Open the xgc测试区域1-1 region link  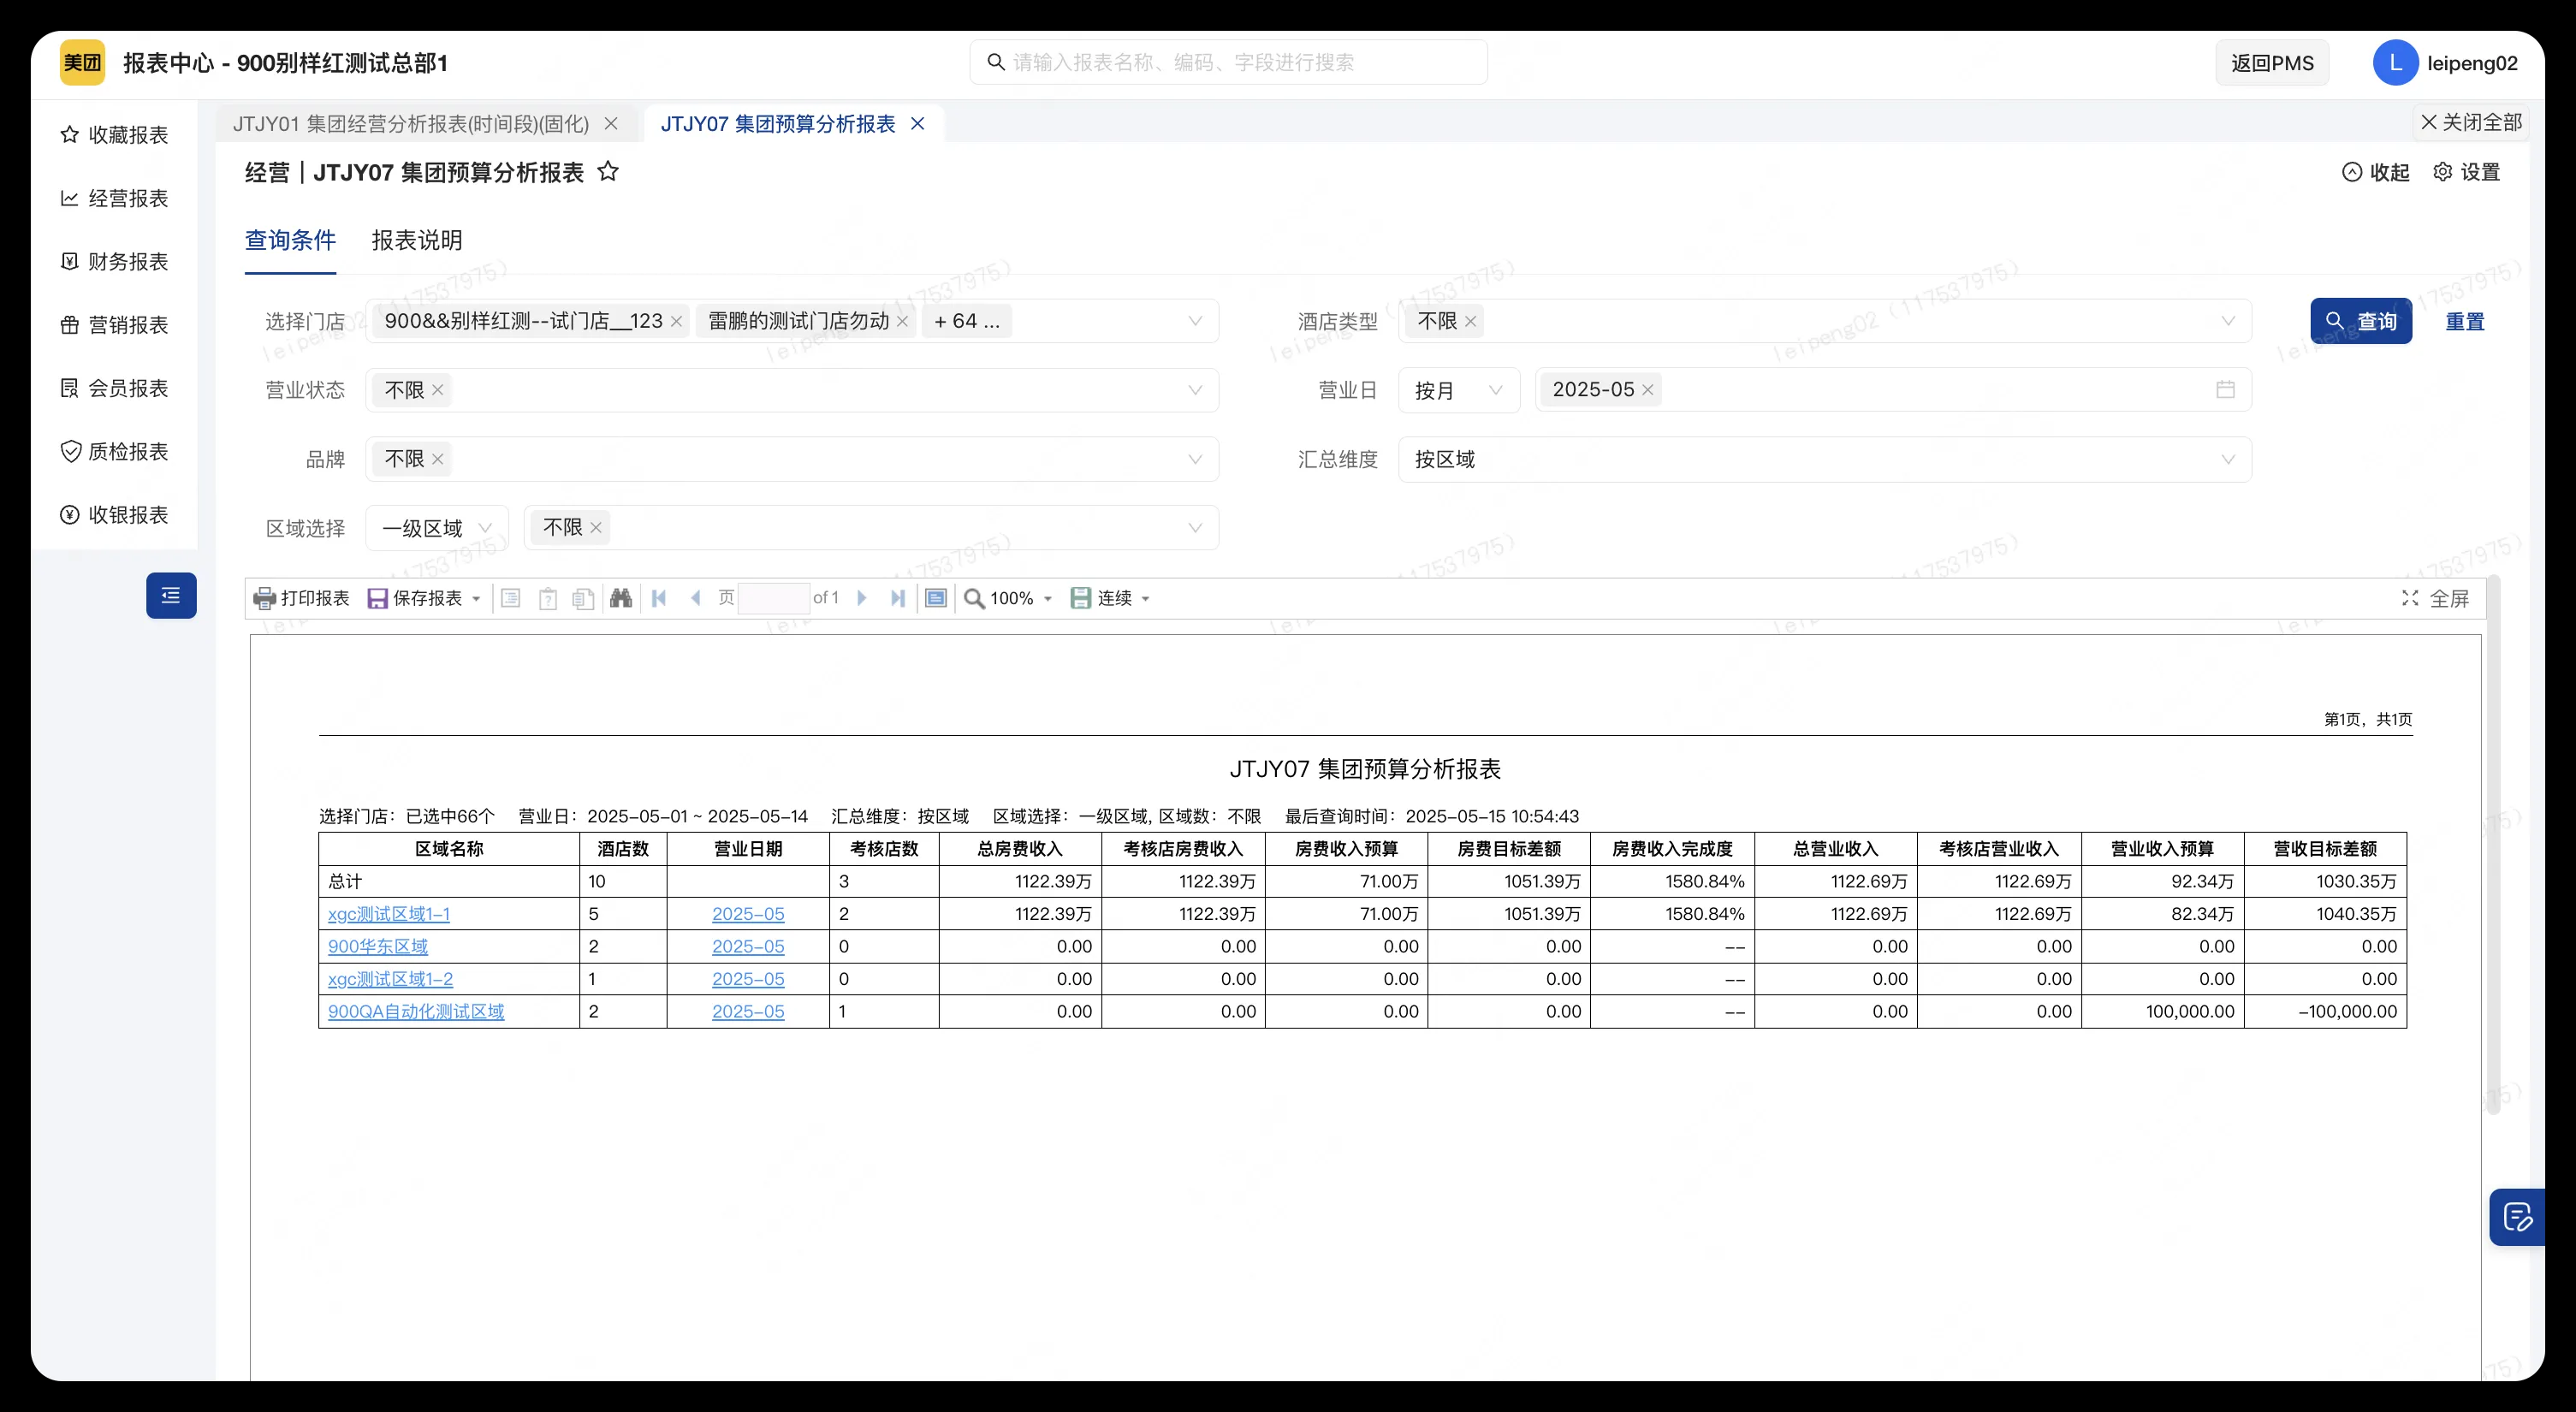[389, 914]
